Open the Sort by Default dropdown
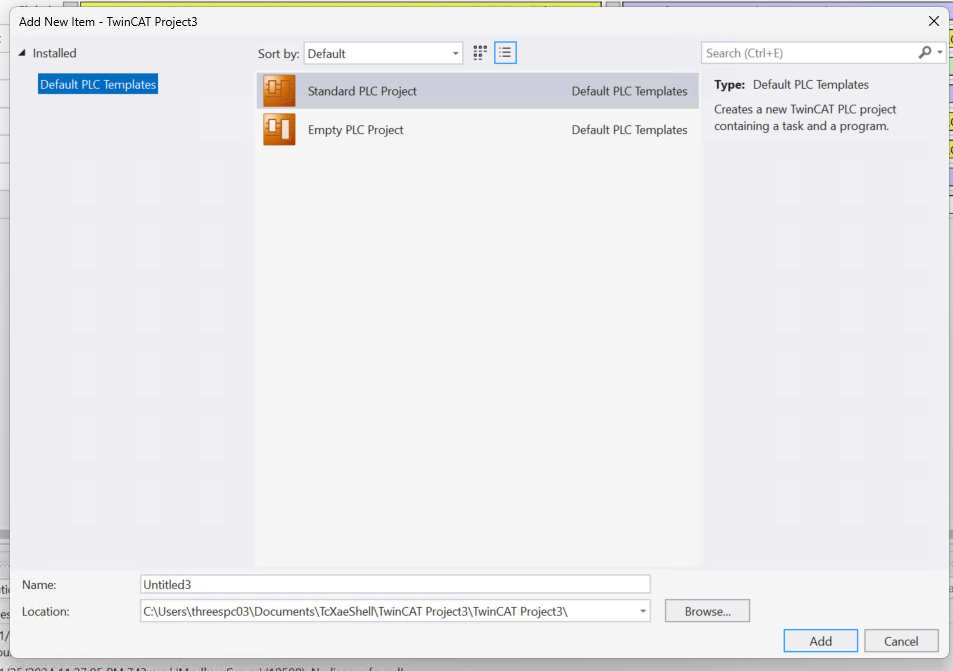Image resolution: width=953 pixels, height=671 pixels. pyautogui.click(x=383, y=53)
